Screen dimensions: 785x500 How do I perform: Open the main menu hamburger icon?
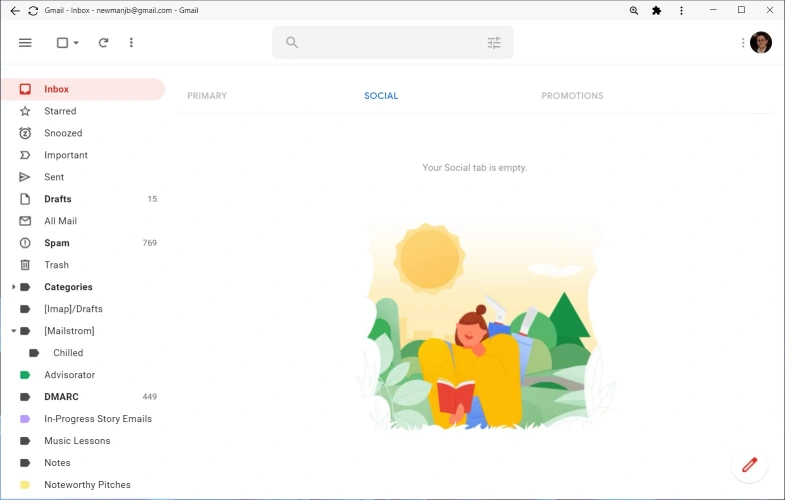point(25,43)
